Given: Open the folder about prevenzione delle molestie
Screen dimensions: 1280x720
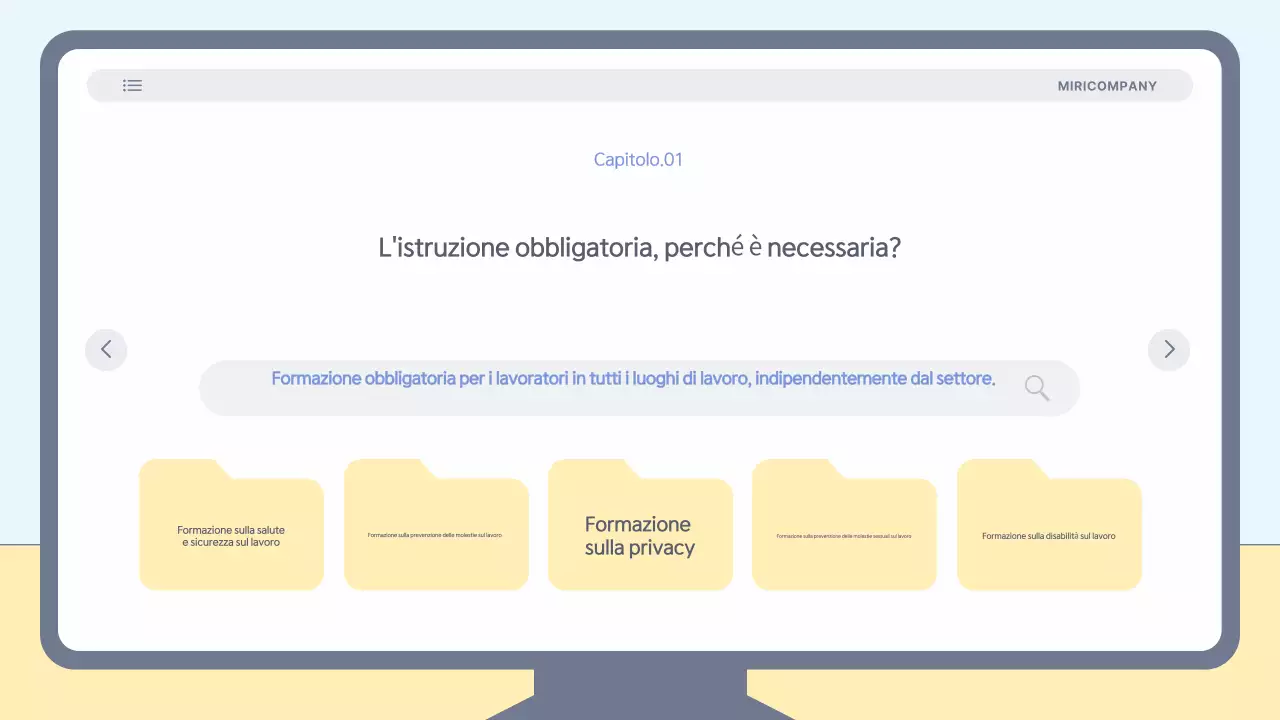Looking at the screenshot, I should click(435, 524).
